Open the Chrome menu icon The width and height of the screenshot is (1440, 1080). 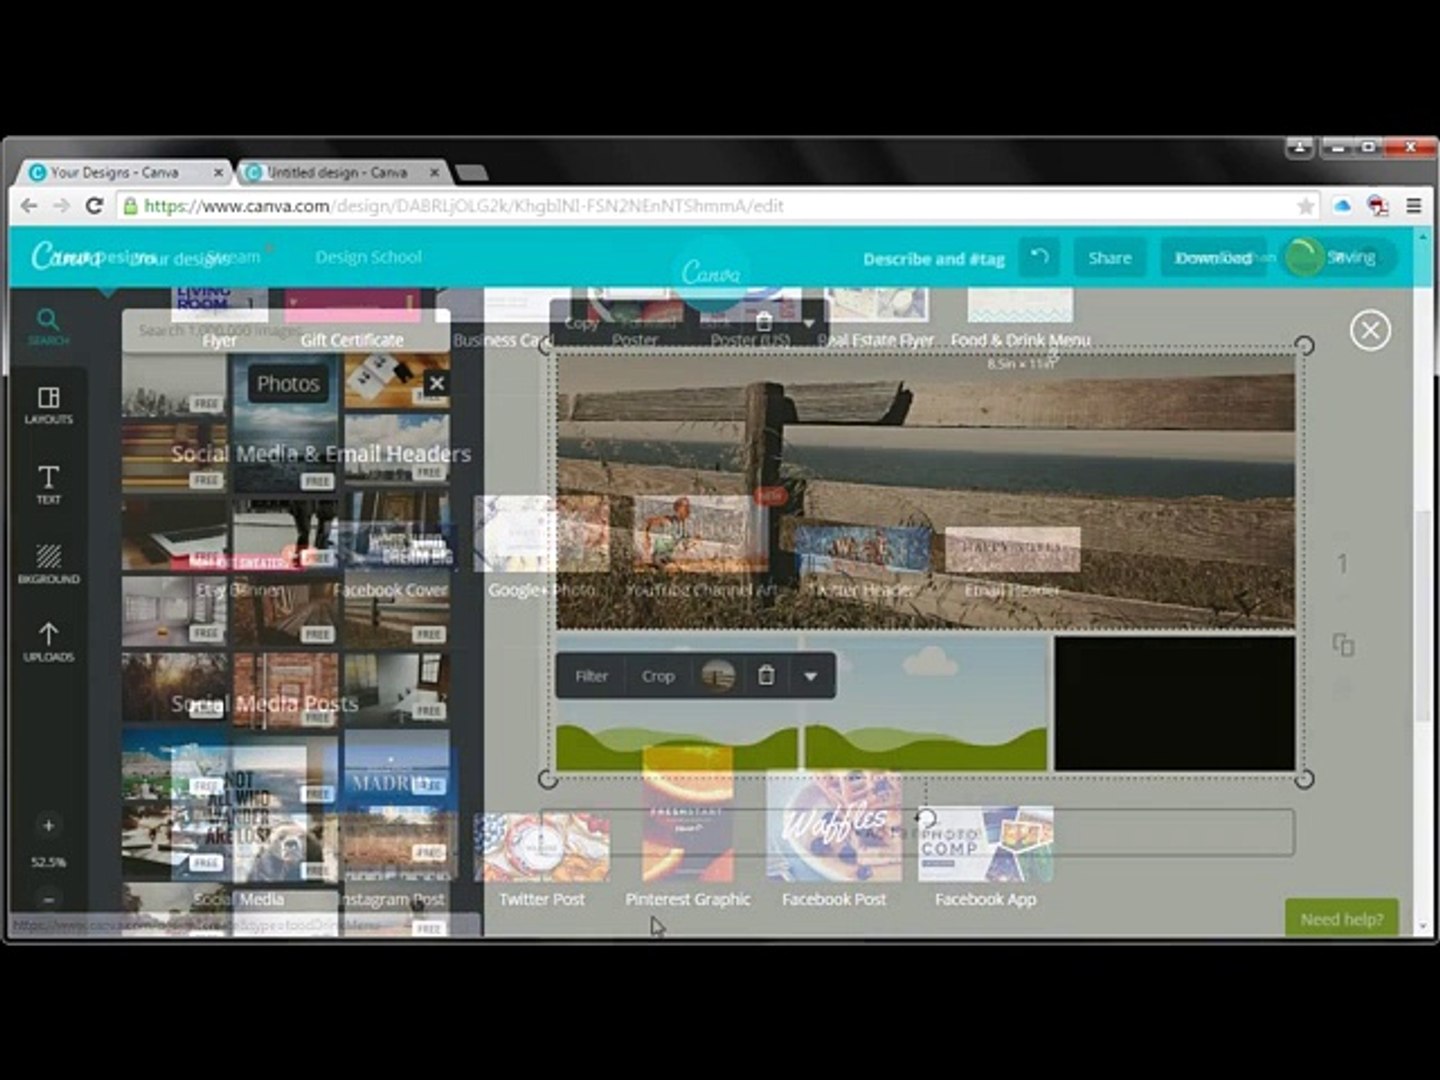point(1414,205)
